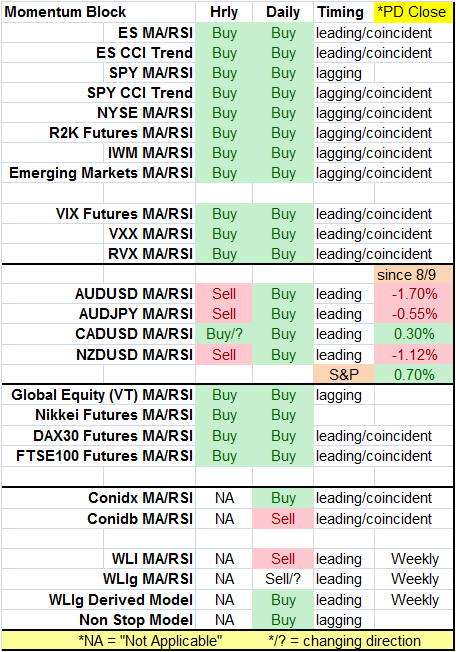The width and height of the screenshot is (456, 652).
Task: Click the yellow footnote NA legend row
Action: [x=227, y=640]
